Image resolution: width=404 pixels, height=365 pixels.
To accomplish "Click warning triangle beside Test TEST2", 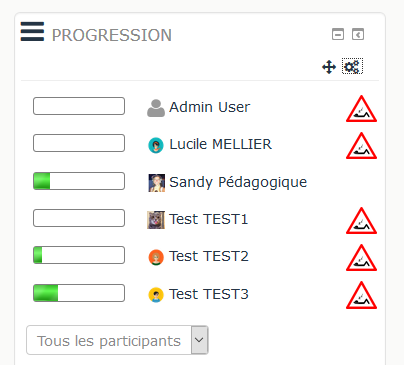I will point(361,258).
